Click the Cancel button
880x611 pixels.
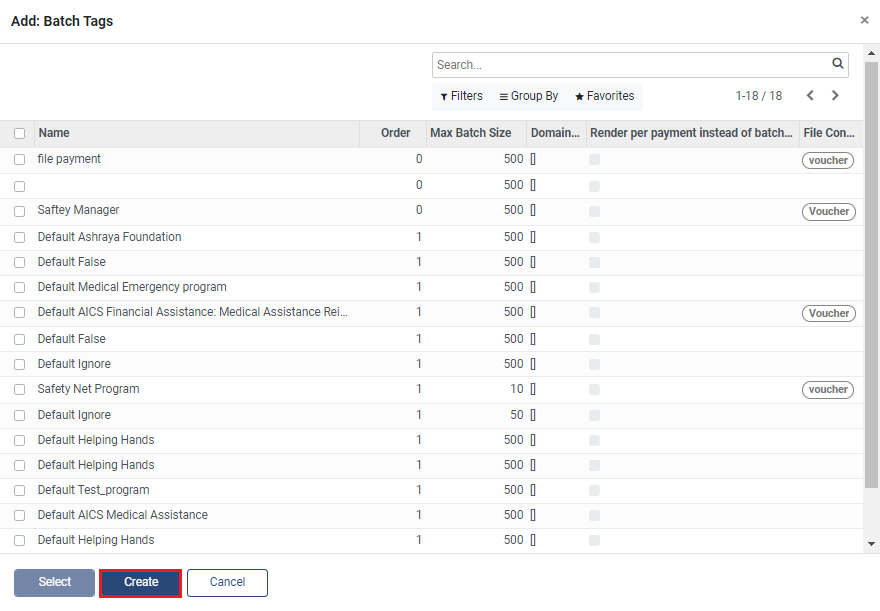227,582
